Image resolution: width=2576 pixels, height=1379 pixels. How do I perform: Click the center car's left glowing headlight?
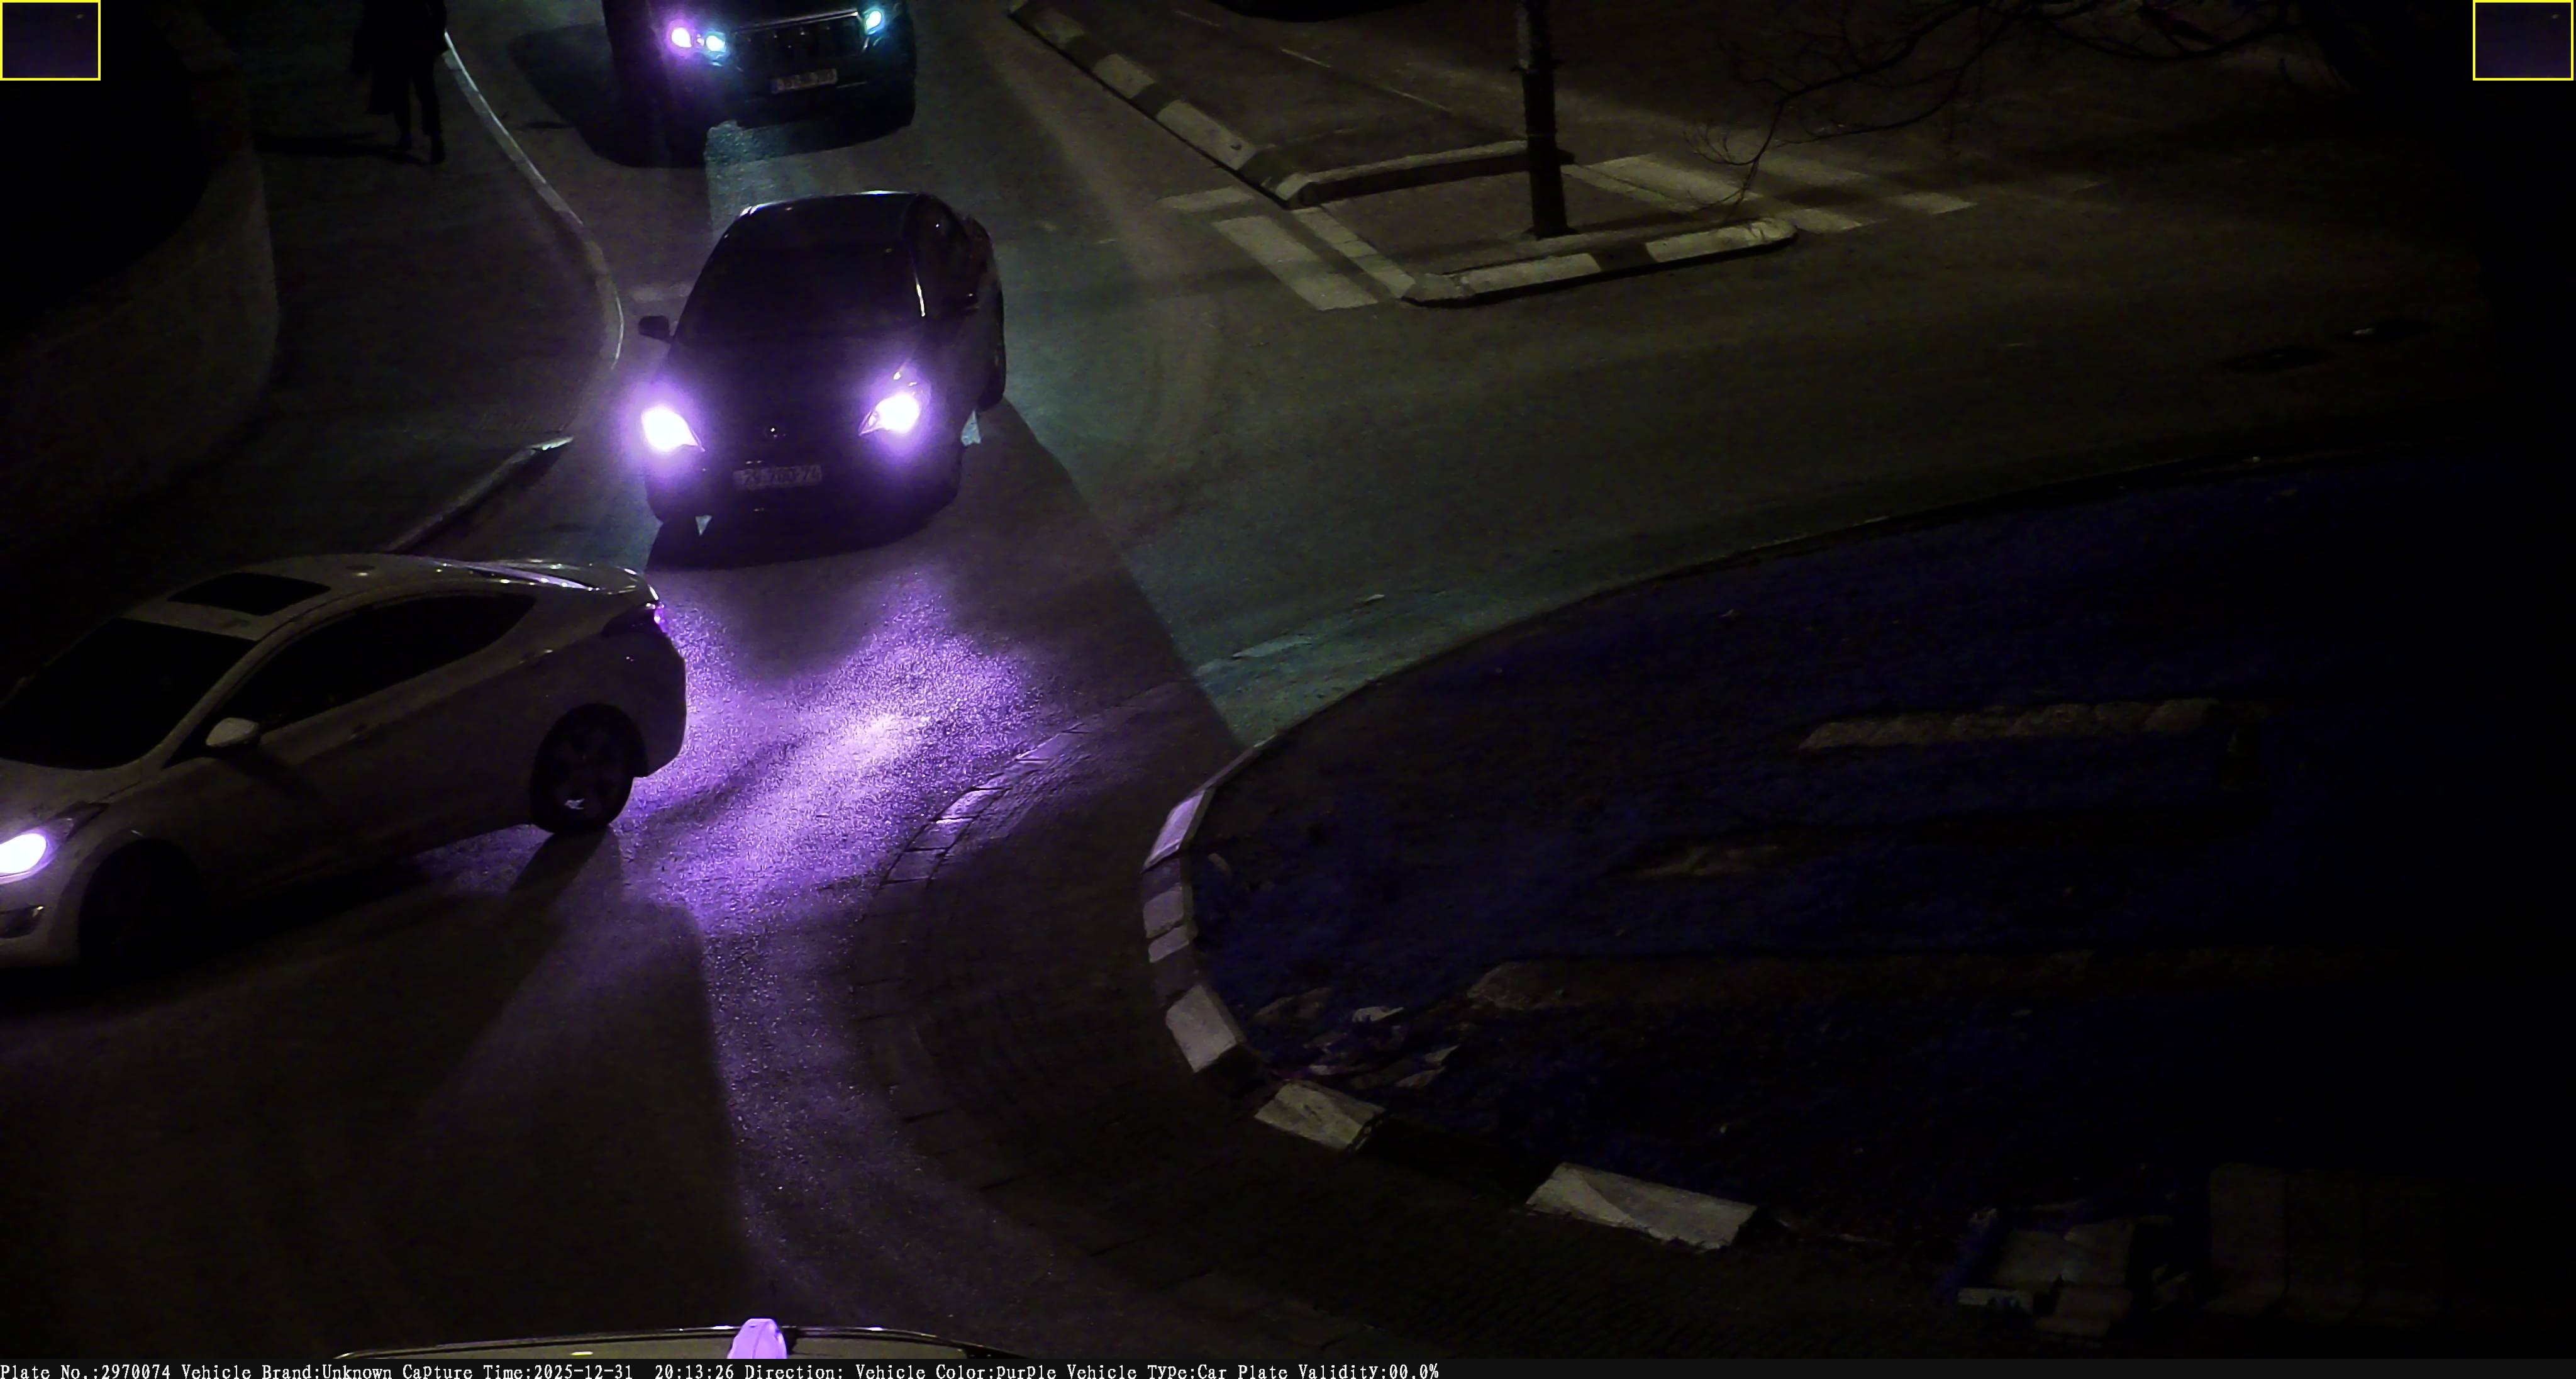[x=665, y=428]
